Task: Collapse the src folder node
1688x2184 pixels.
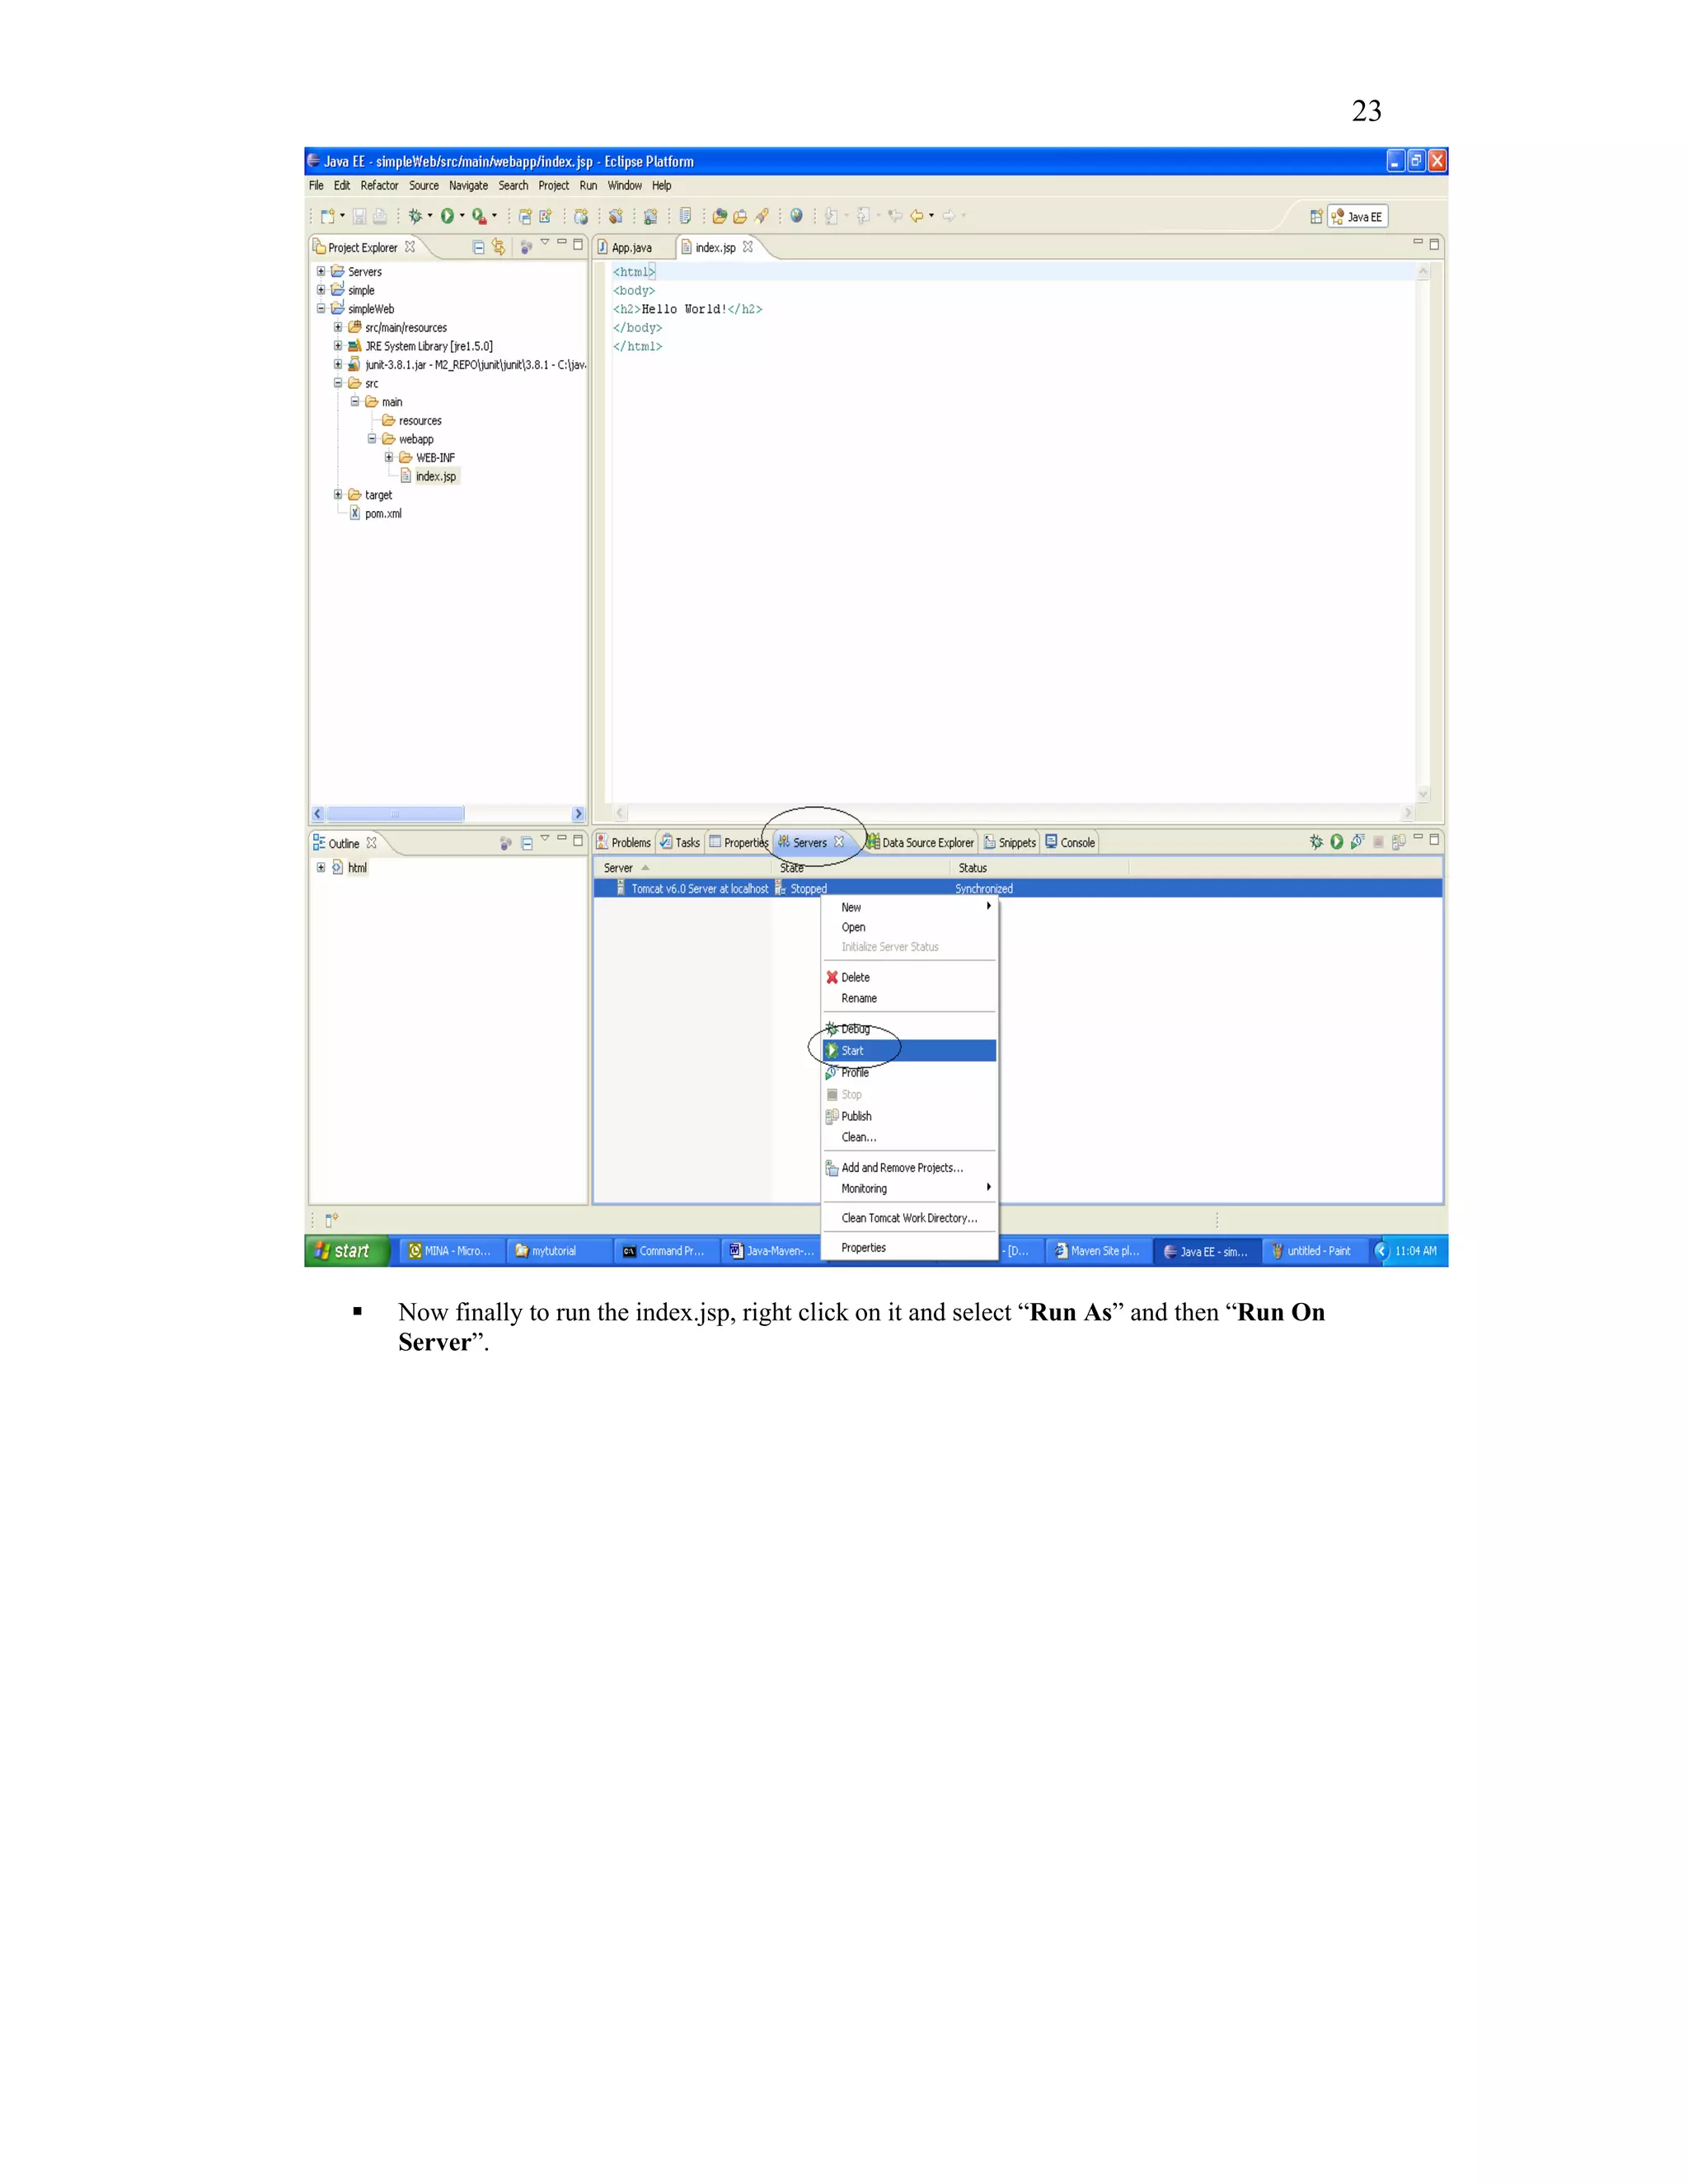Action: point(338,383)
